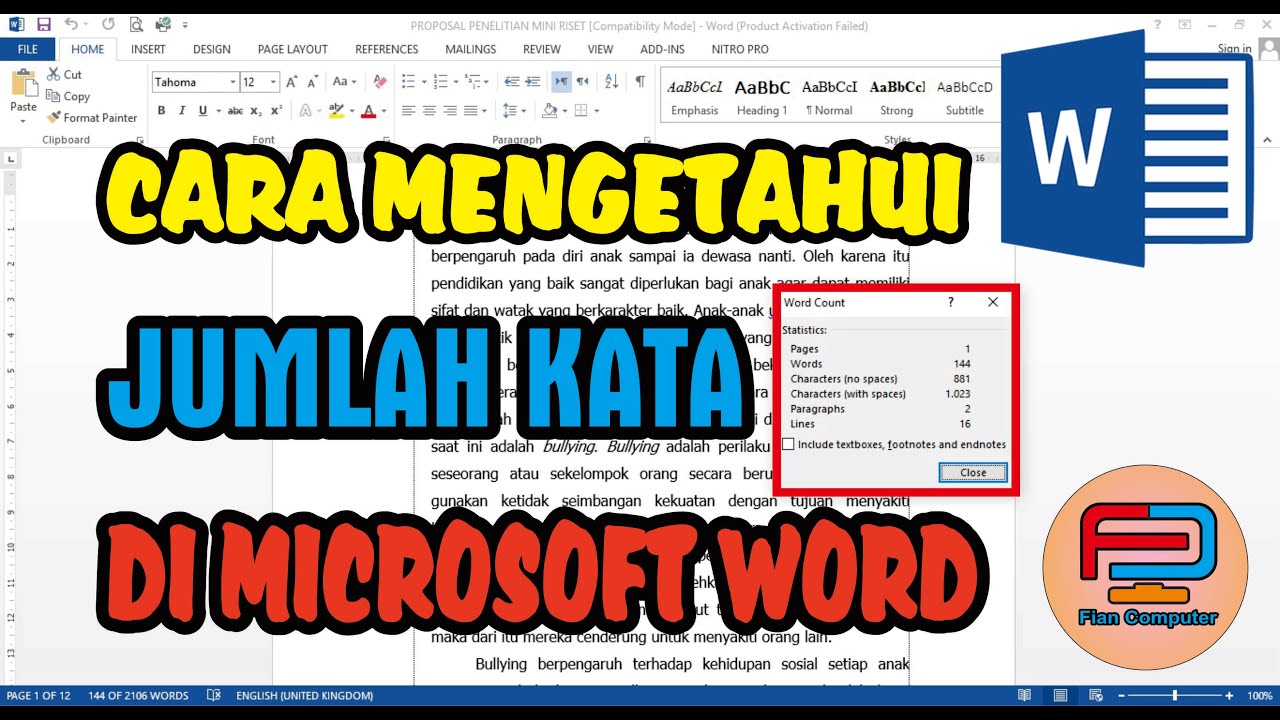Open the font size 12 dropdown
This screenshot has width=1280, height=720.
(x=274, y=82)
